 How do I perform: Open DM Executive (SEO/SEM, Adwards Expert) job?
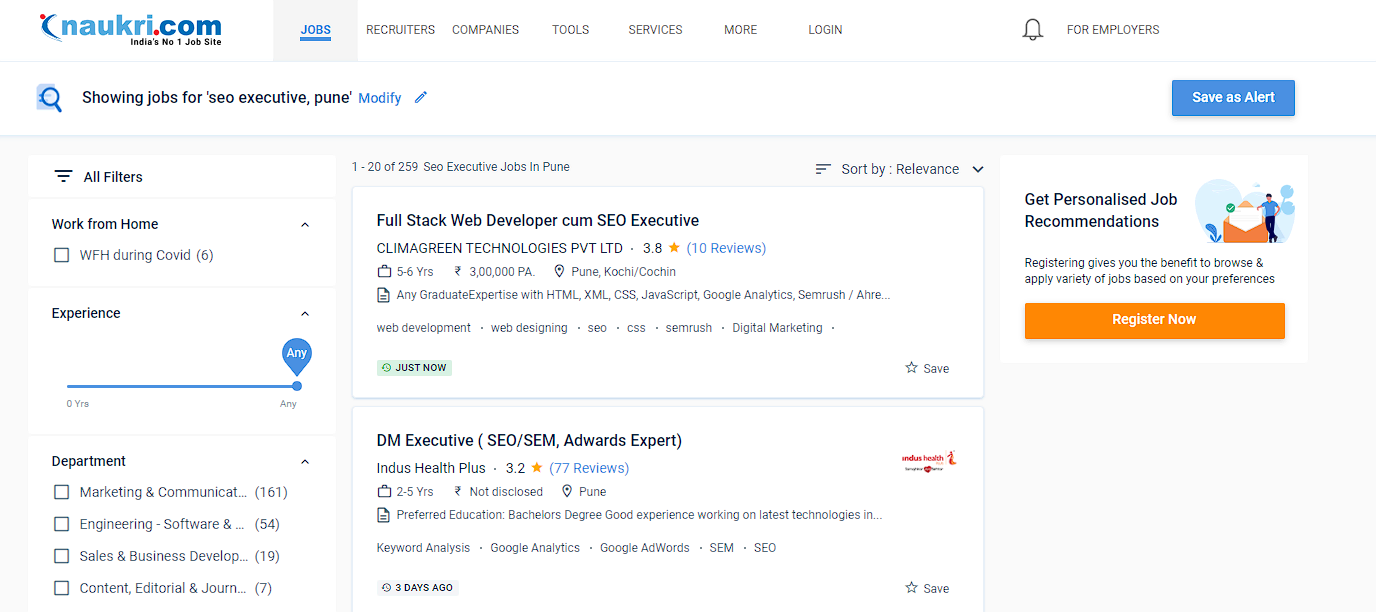pos(529,440)
